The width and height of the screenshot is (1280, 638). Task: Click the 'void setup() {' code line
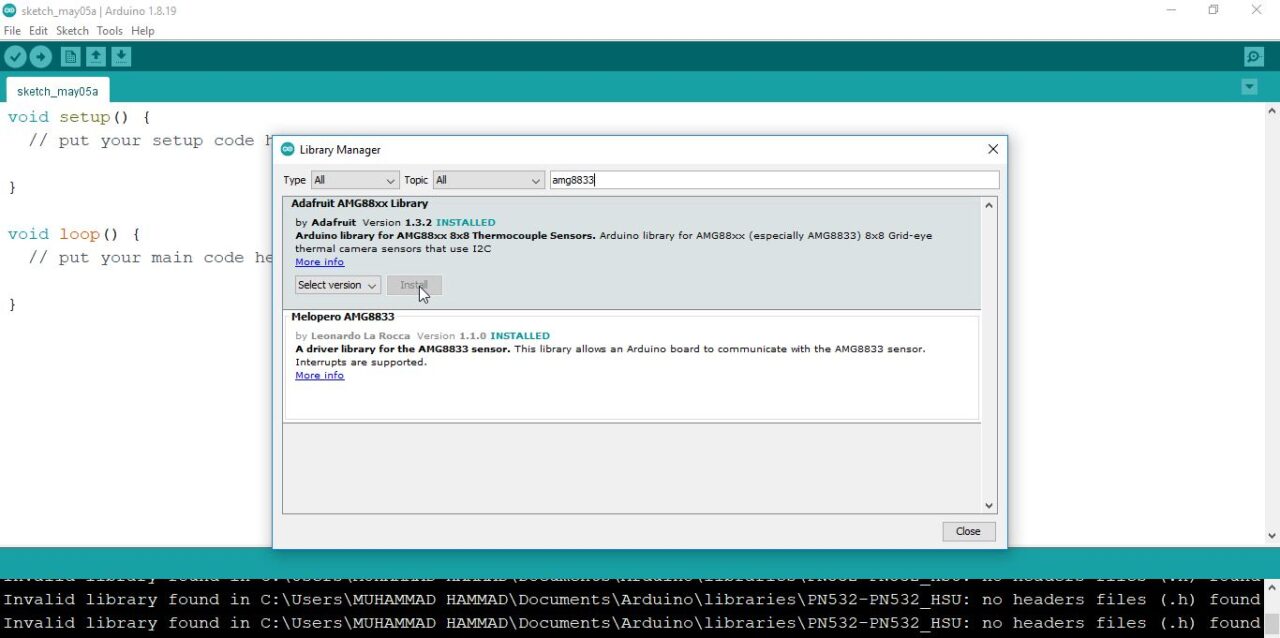click(80, 117)
